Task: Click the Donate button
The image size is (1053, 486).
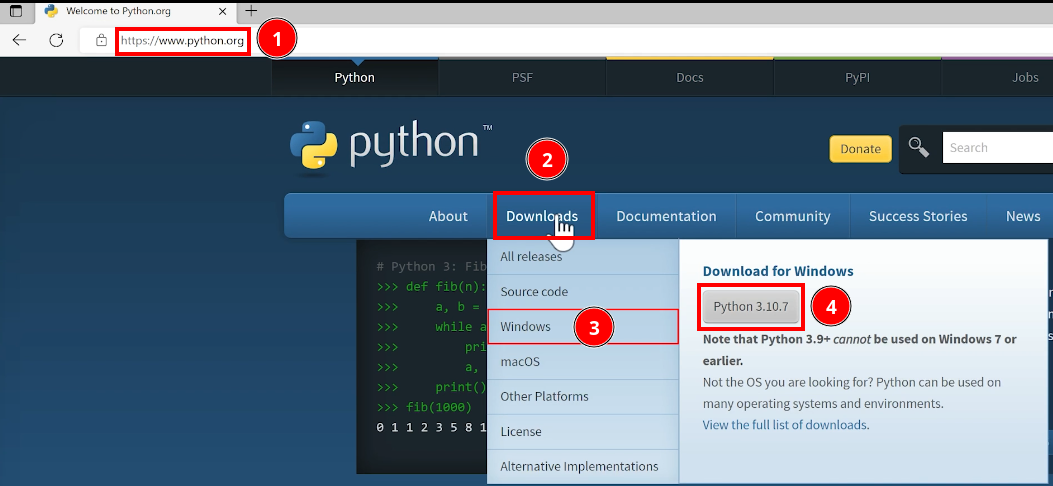Action: coord(860,149)
